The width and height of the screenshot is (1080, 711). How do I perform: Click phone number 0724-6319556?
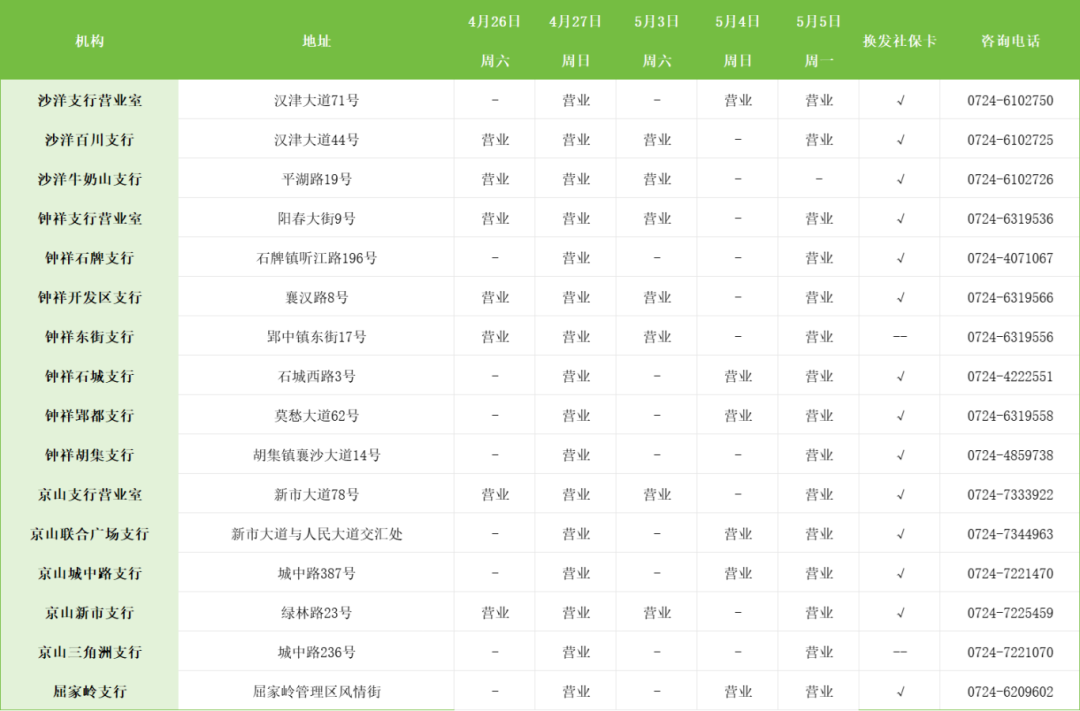point(1010,336)
